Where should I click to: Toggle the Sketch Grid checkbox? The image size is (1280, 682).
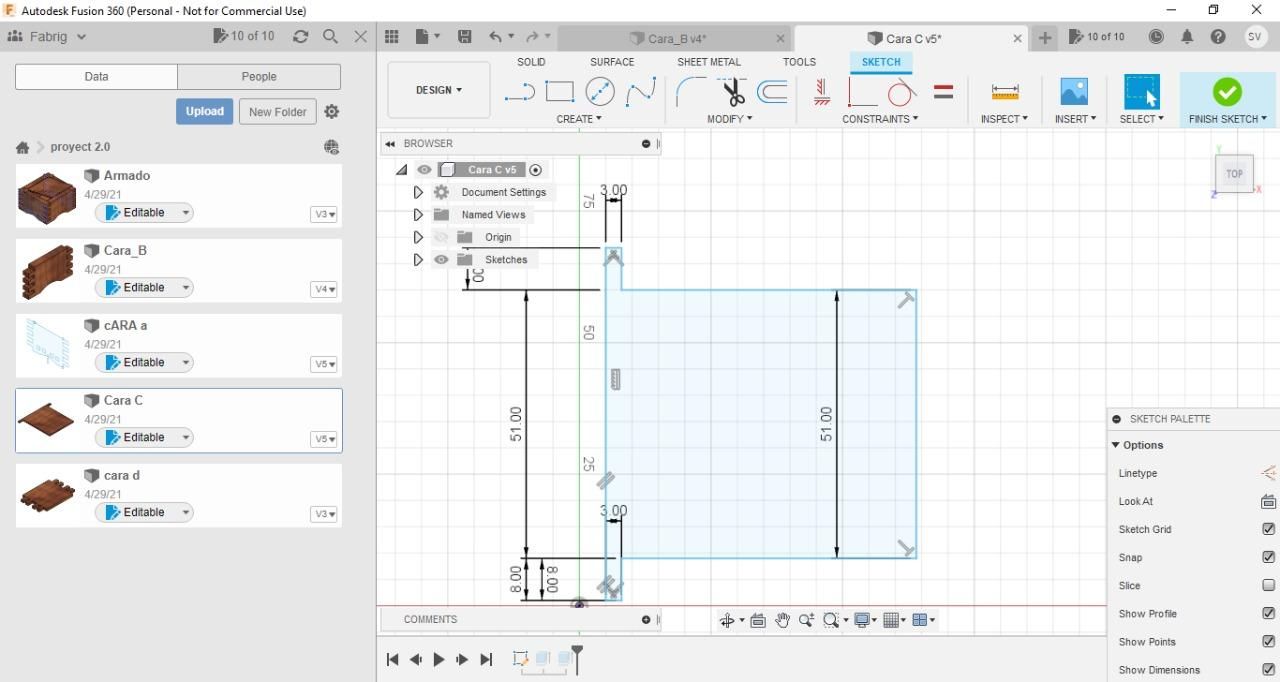click(x=1268, y=529)
